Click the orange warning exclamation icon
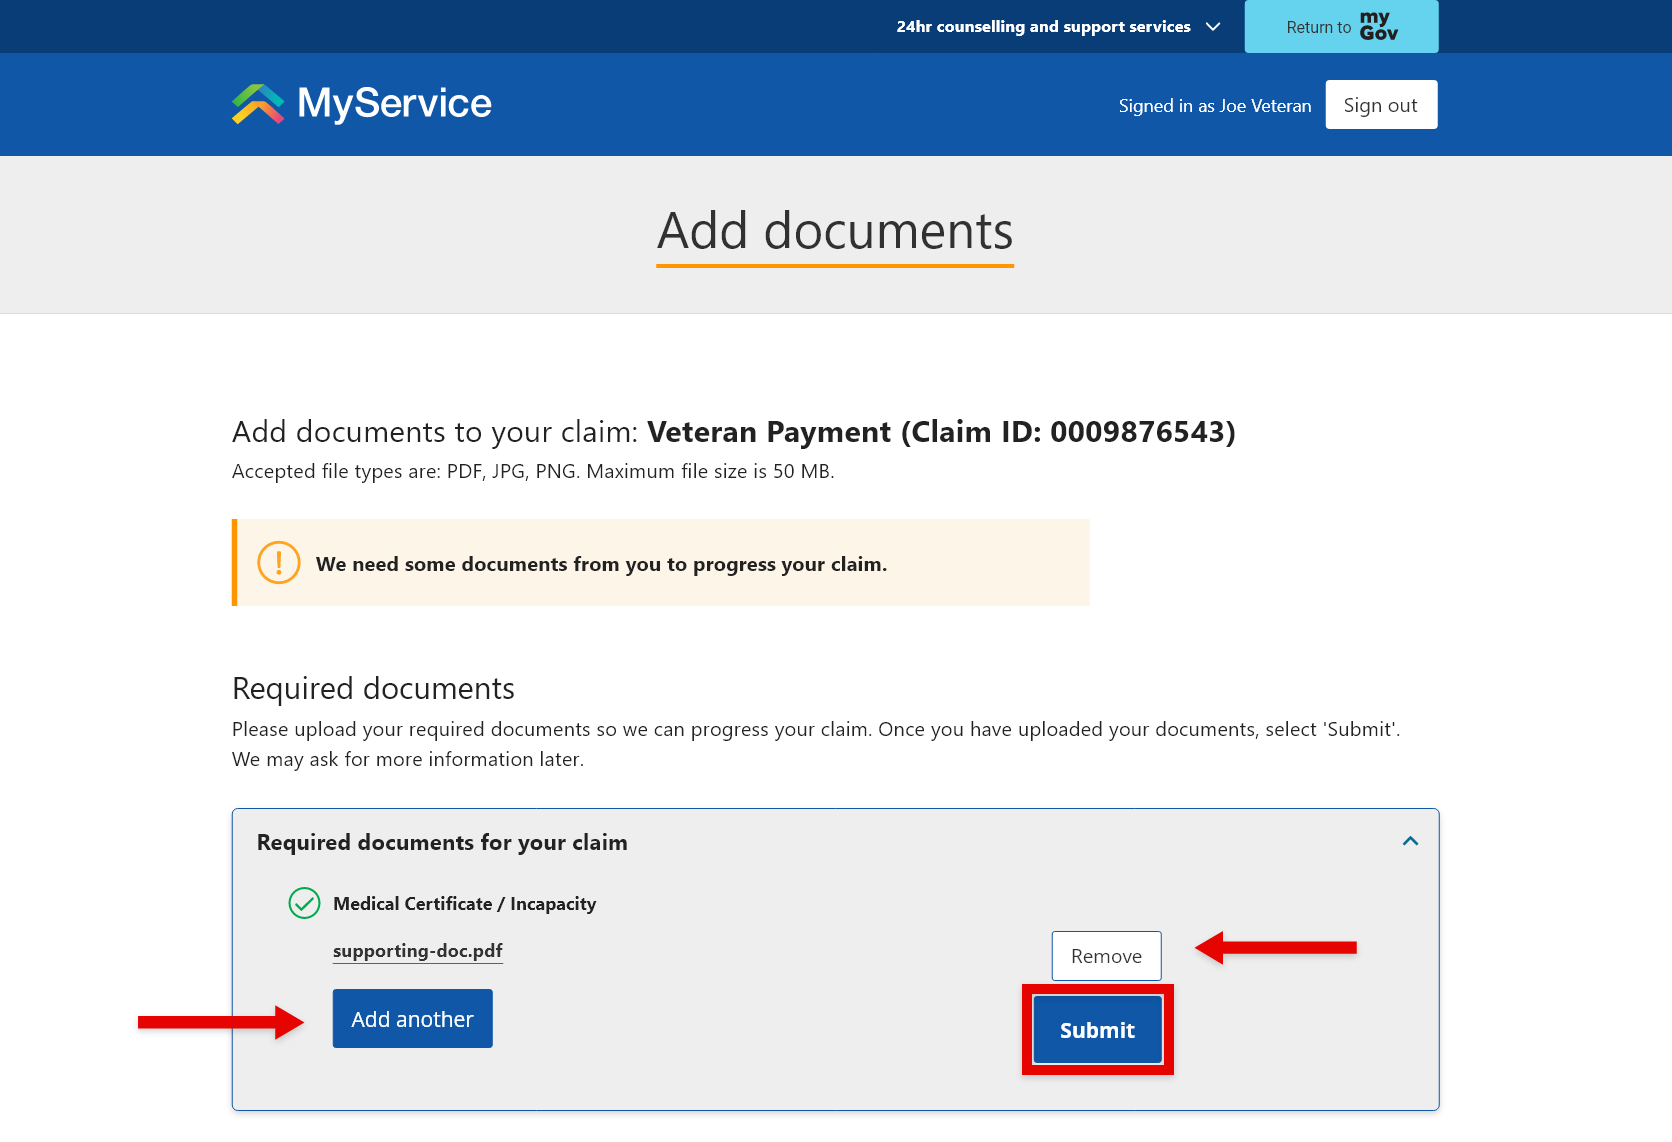The image size is (1672, 1142). [279, 563]
